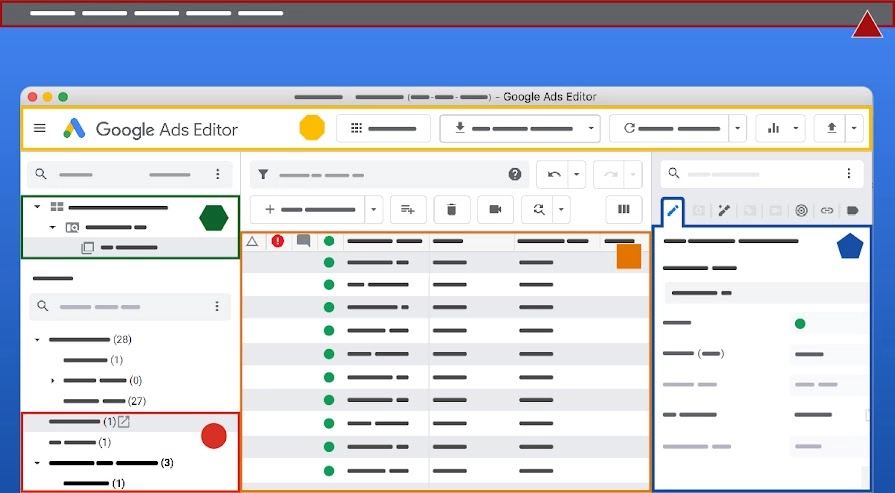Click the undo arrow button
Viewport: 895px width, 493px height.
click(x=553, y=175)
